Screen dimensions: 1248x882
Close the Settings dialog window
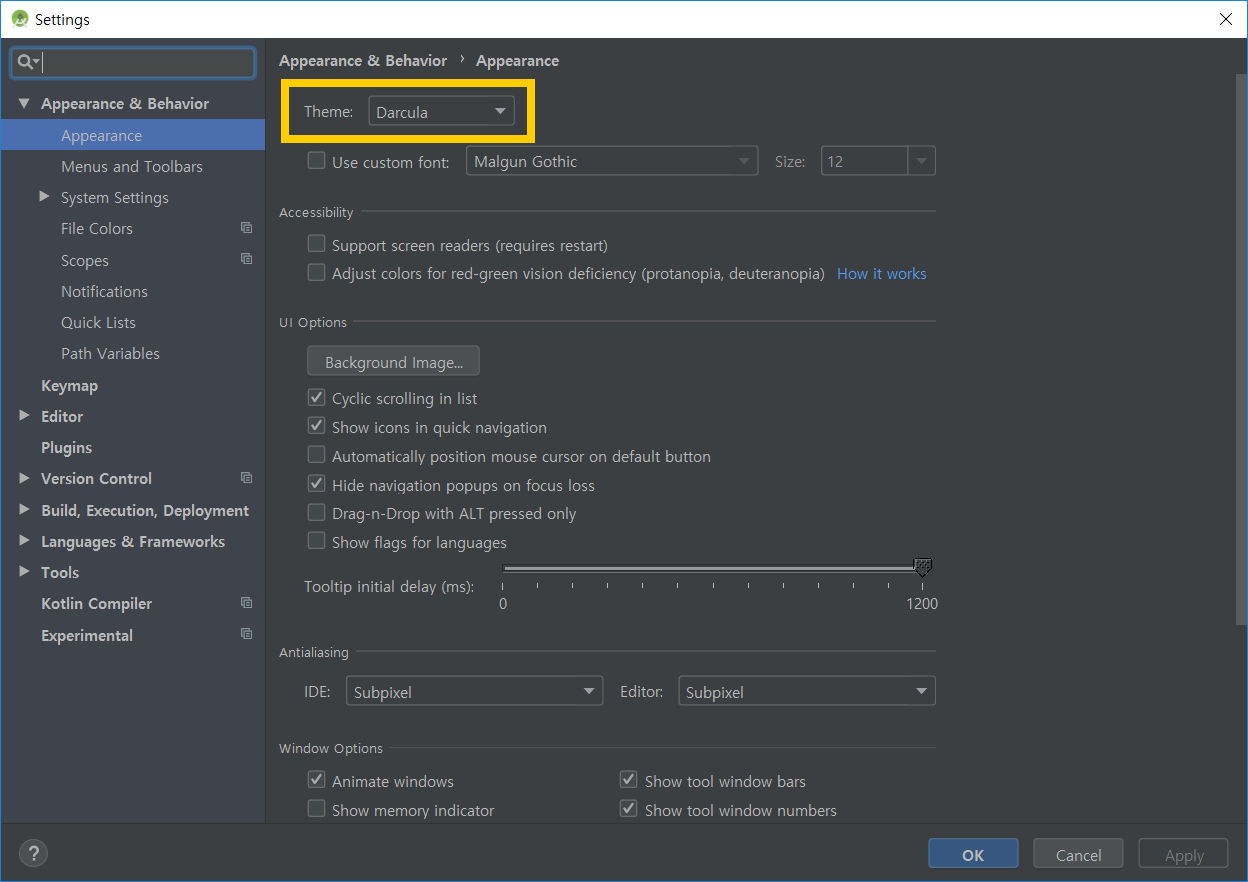[1225, 19]
